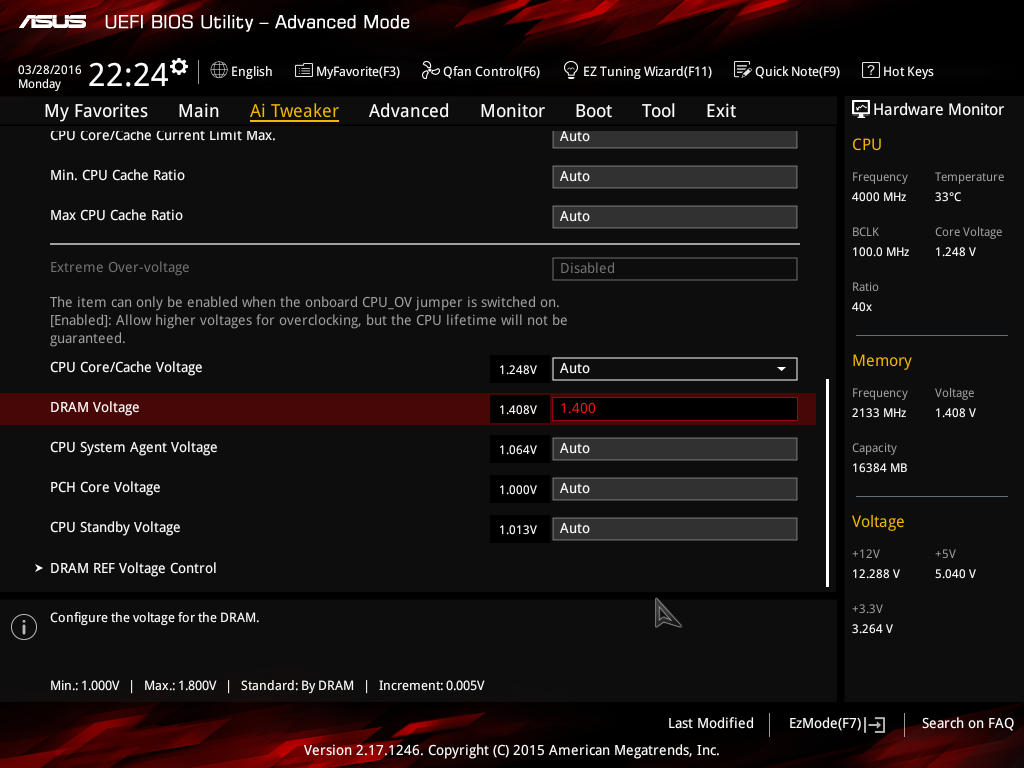Click the 22:24 clock display
Image resolution: width=1024 pixels, height=768 pixels.
click(x=129, y=74)
